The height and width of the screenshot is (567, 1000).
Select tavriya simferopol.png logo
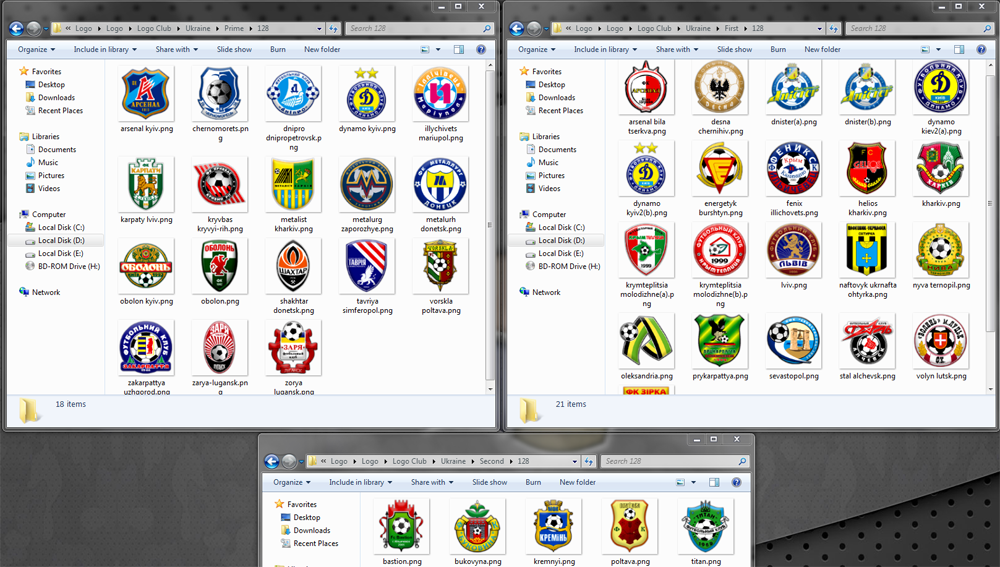click(367, 267)
